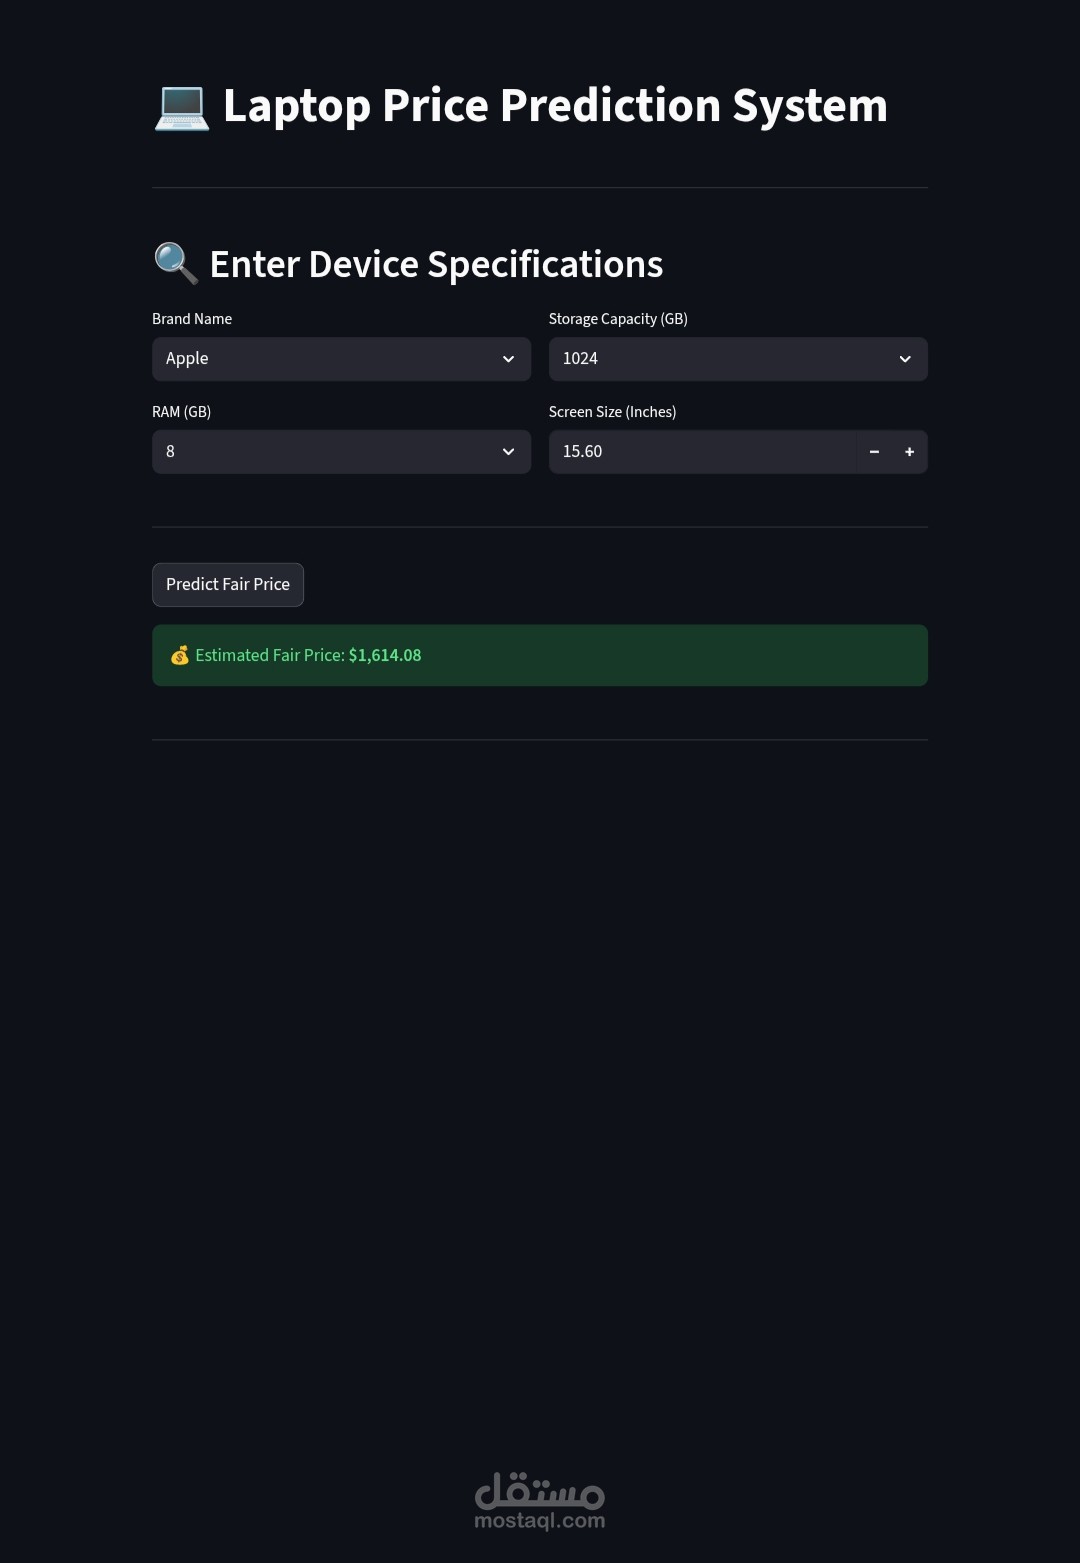Expand the RAM (GB) dropdown chevron
Image resolution: width=1080 pixels, height=1563 pixels.
(508, 452)
